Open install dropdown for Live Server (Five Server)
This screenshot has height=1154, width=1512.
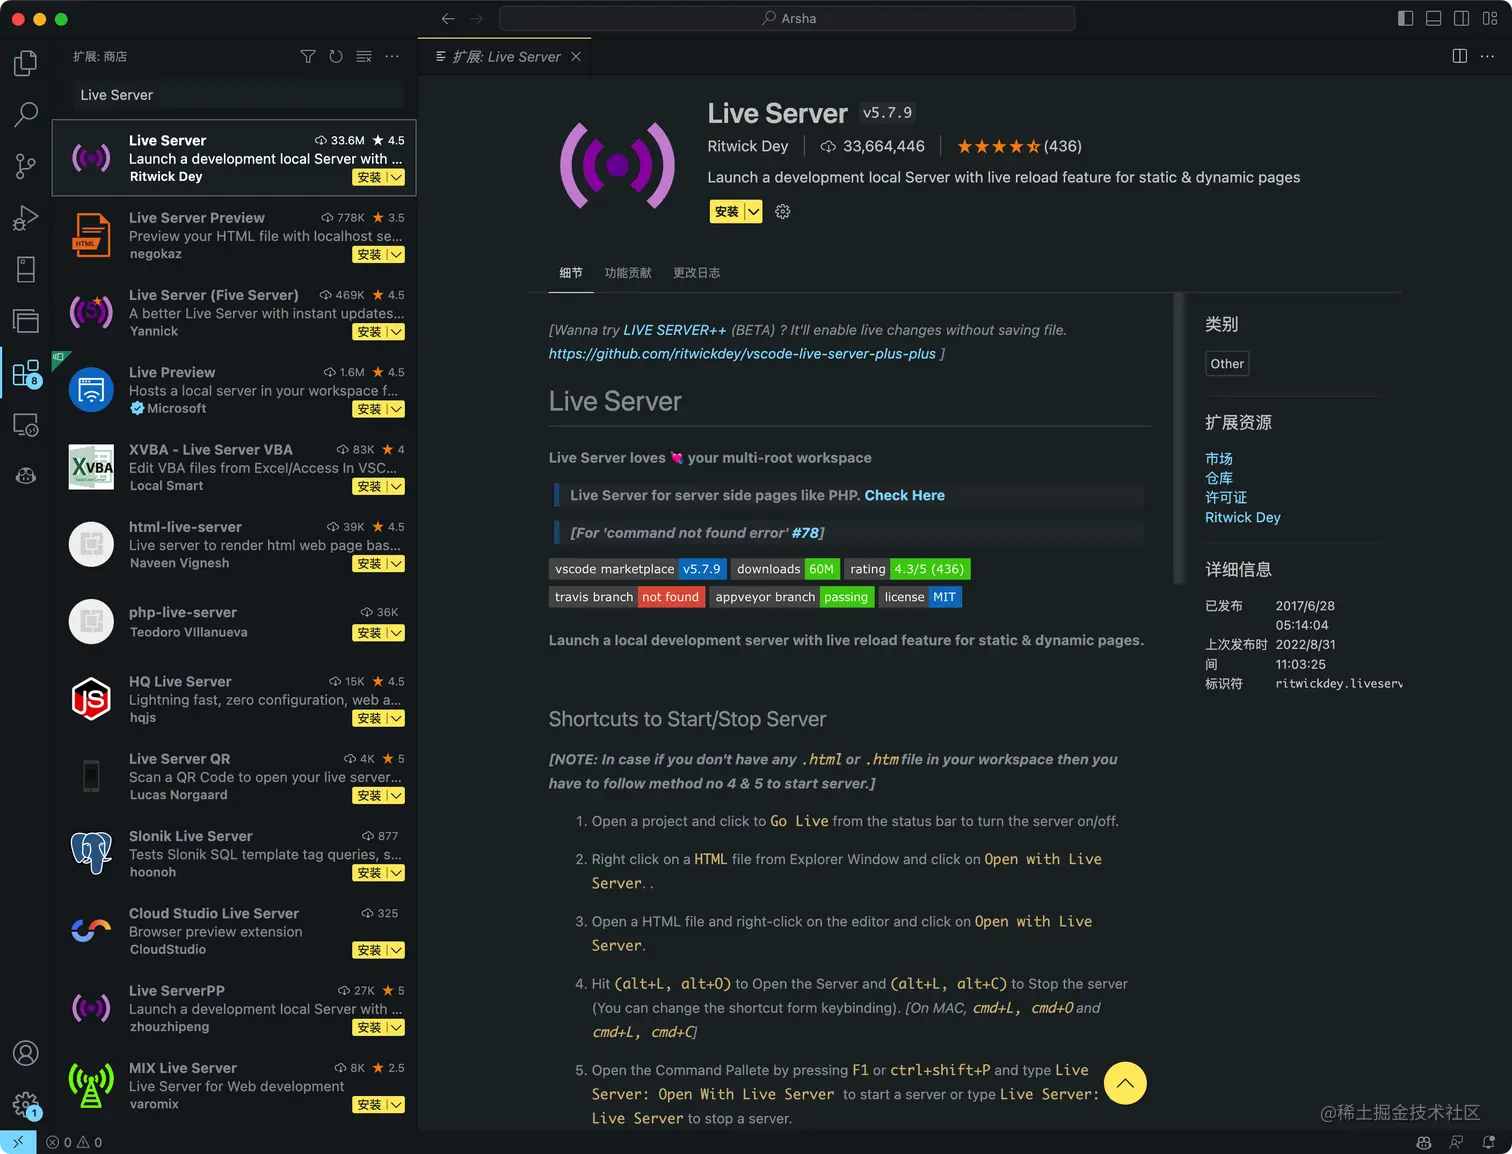point(396,332)
